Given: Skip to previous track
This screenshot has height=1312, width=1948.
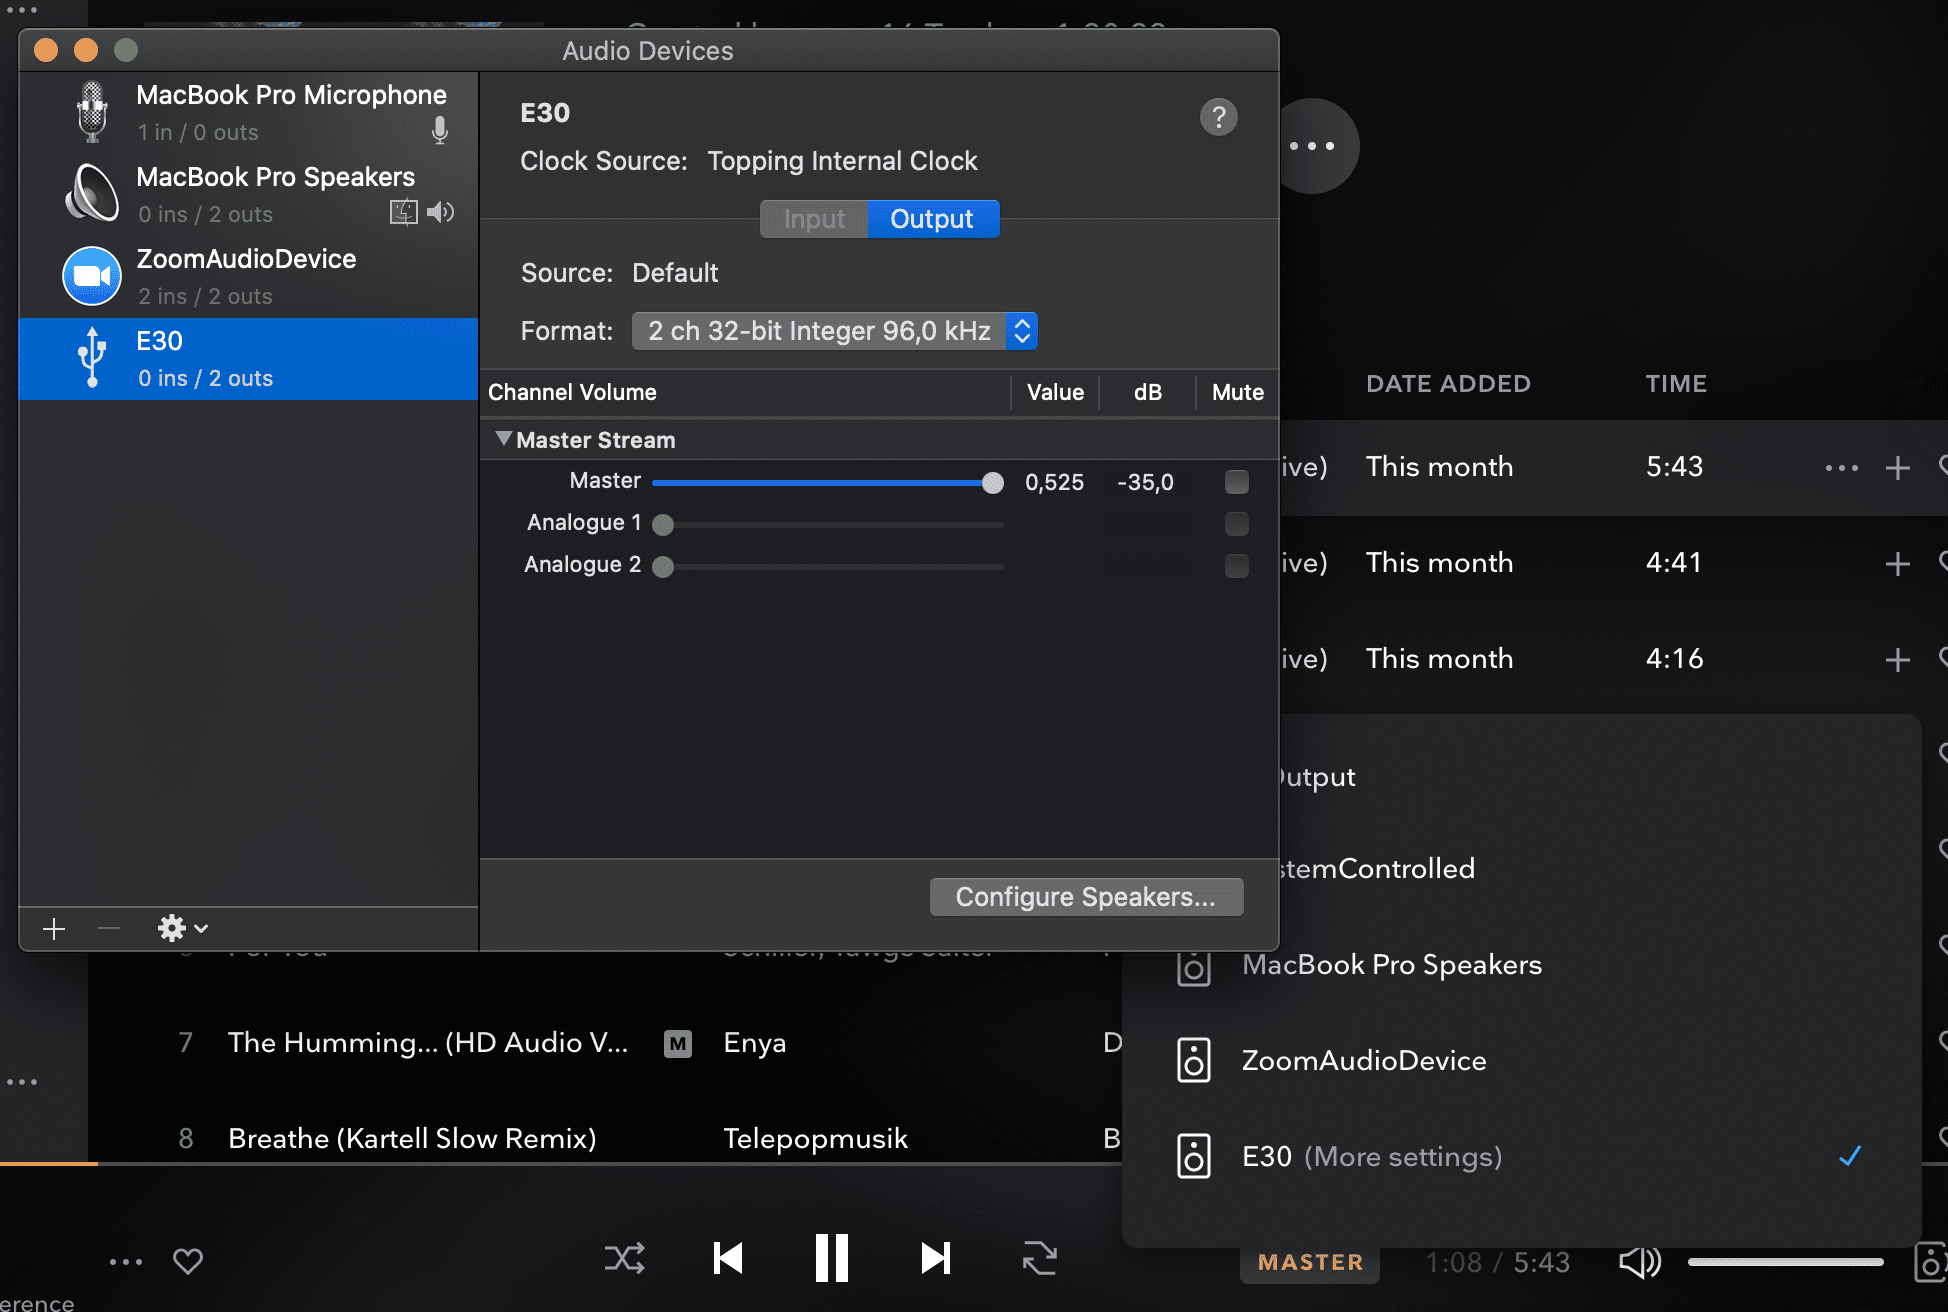Looking at the screenshot, I should [728, 1258].
